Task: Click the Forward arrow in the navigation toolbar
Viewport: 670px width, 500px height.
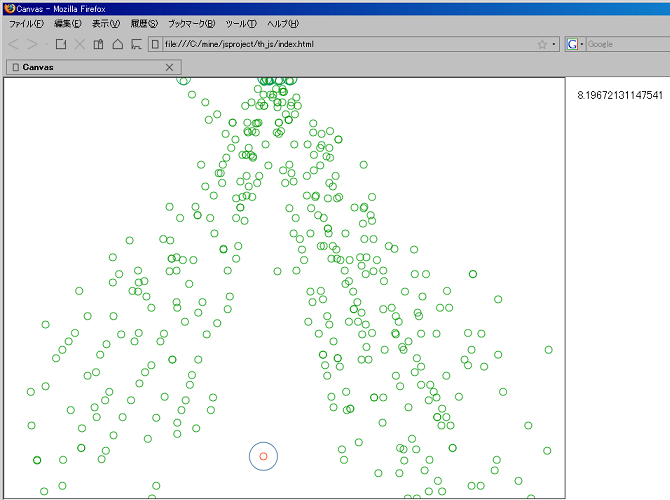Action: 32,44
